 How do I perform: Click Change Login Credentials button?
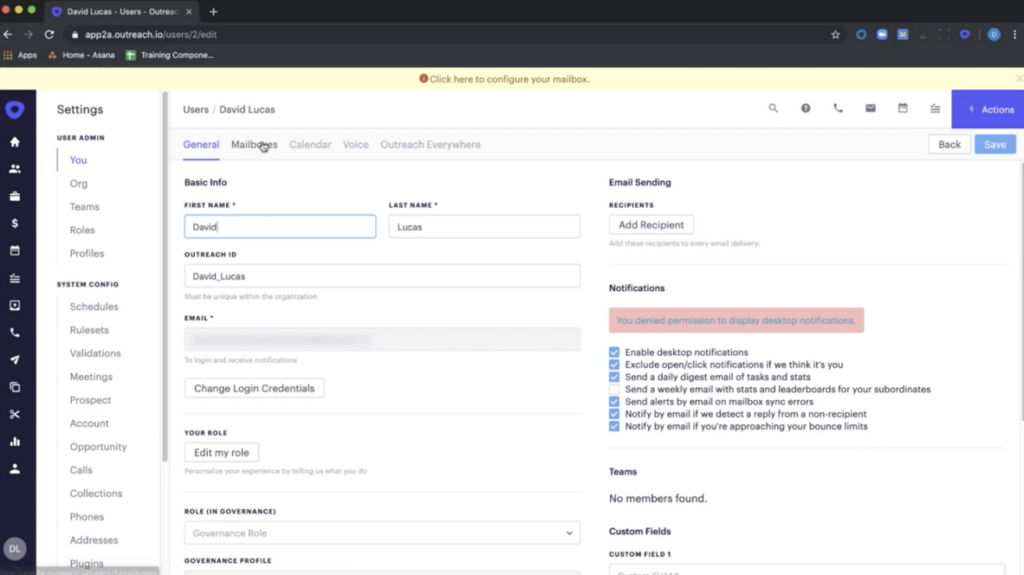tap(254, 388)
